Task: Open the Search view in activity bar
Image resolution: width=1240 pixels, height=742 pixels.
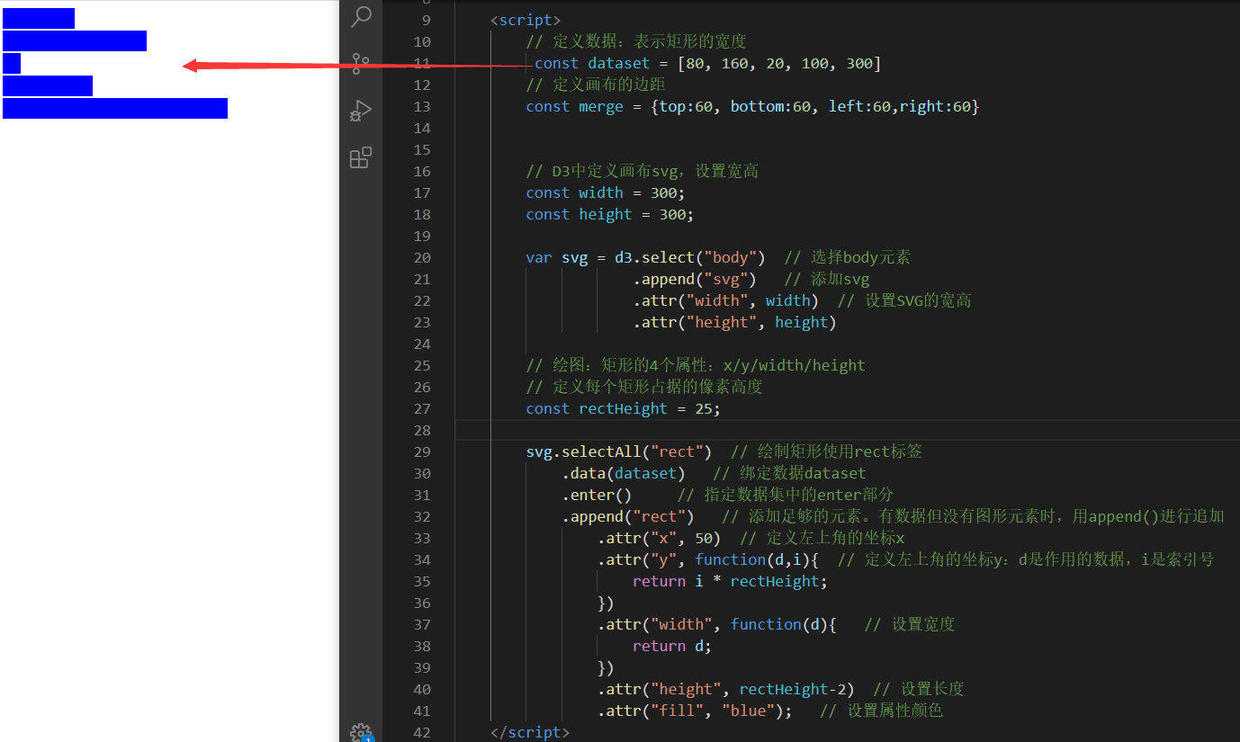Action: [361, 16]
